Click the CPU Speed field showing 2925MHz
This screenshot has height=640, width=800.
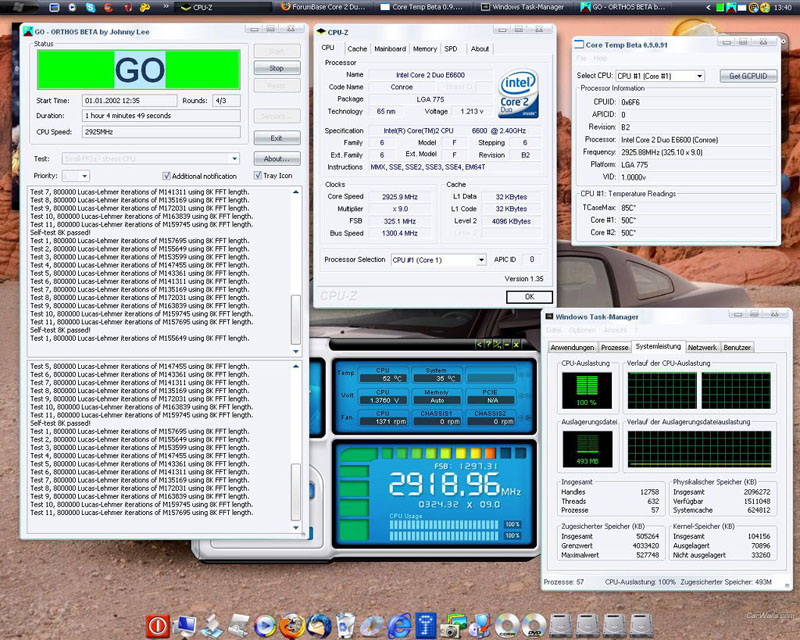[161, 132]
